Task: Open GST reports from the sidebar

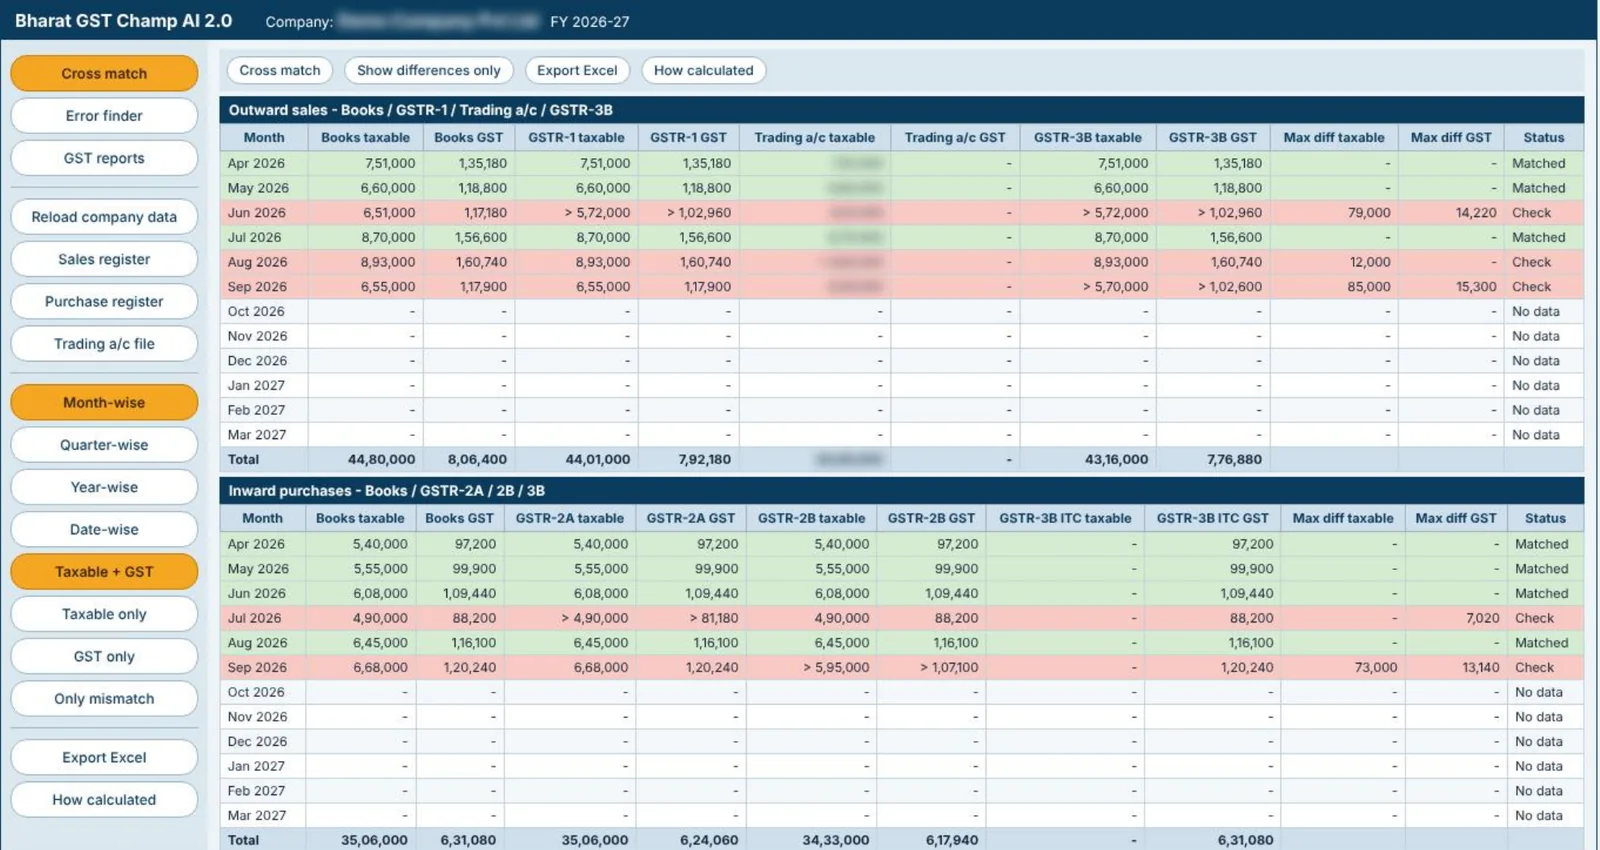Action: (104, 158)
